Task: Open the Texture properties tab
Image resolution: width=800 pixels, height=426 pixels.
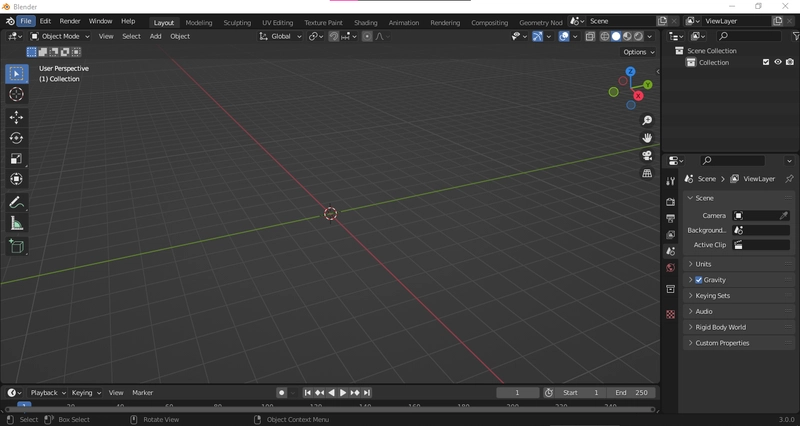Action: pyautogui.click(x=670, y=314)
